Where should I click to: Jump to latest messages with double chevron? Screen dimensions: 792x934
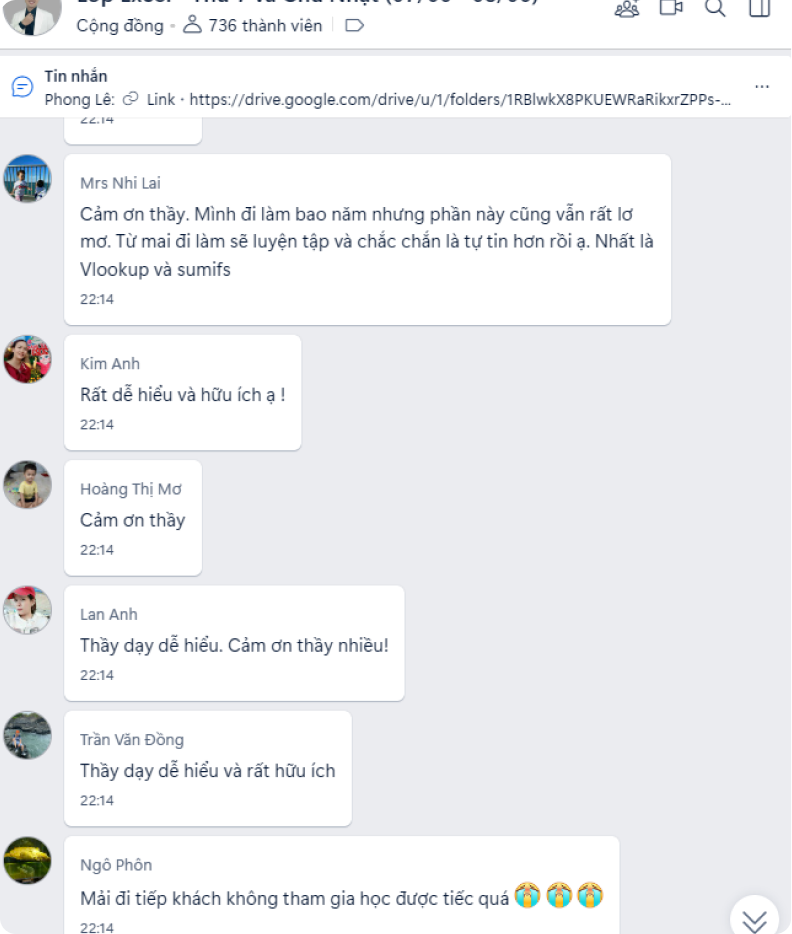[754, 919]
